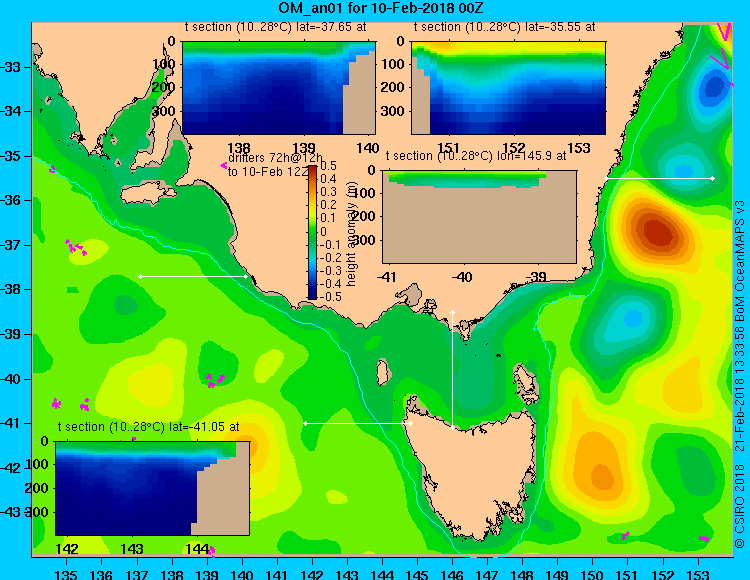Click the "-39" latitude label on the main left axis
The width and height of the screenshot is (750, 580).
[x=10, y=334]
